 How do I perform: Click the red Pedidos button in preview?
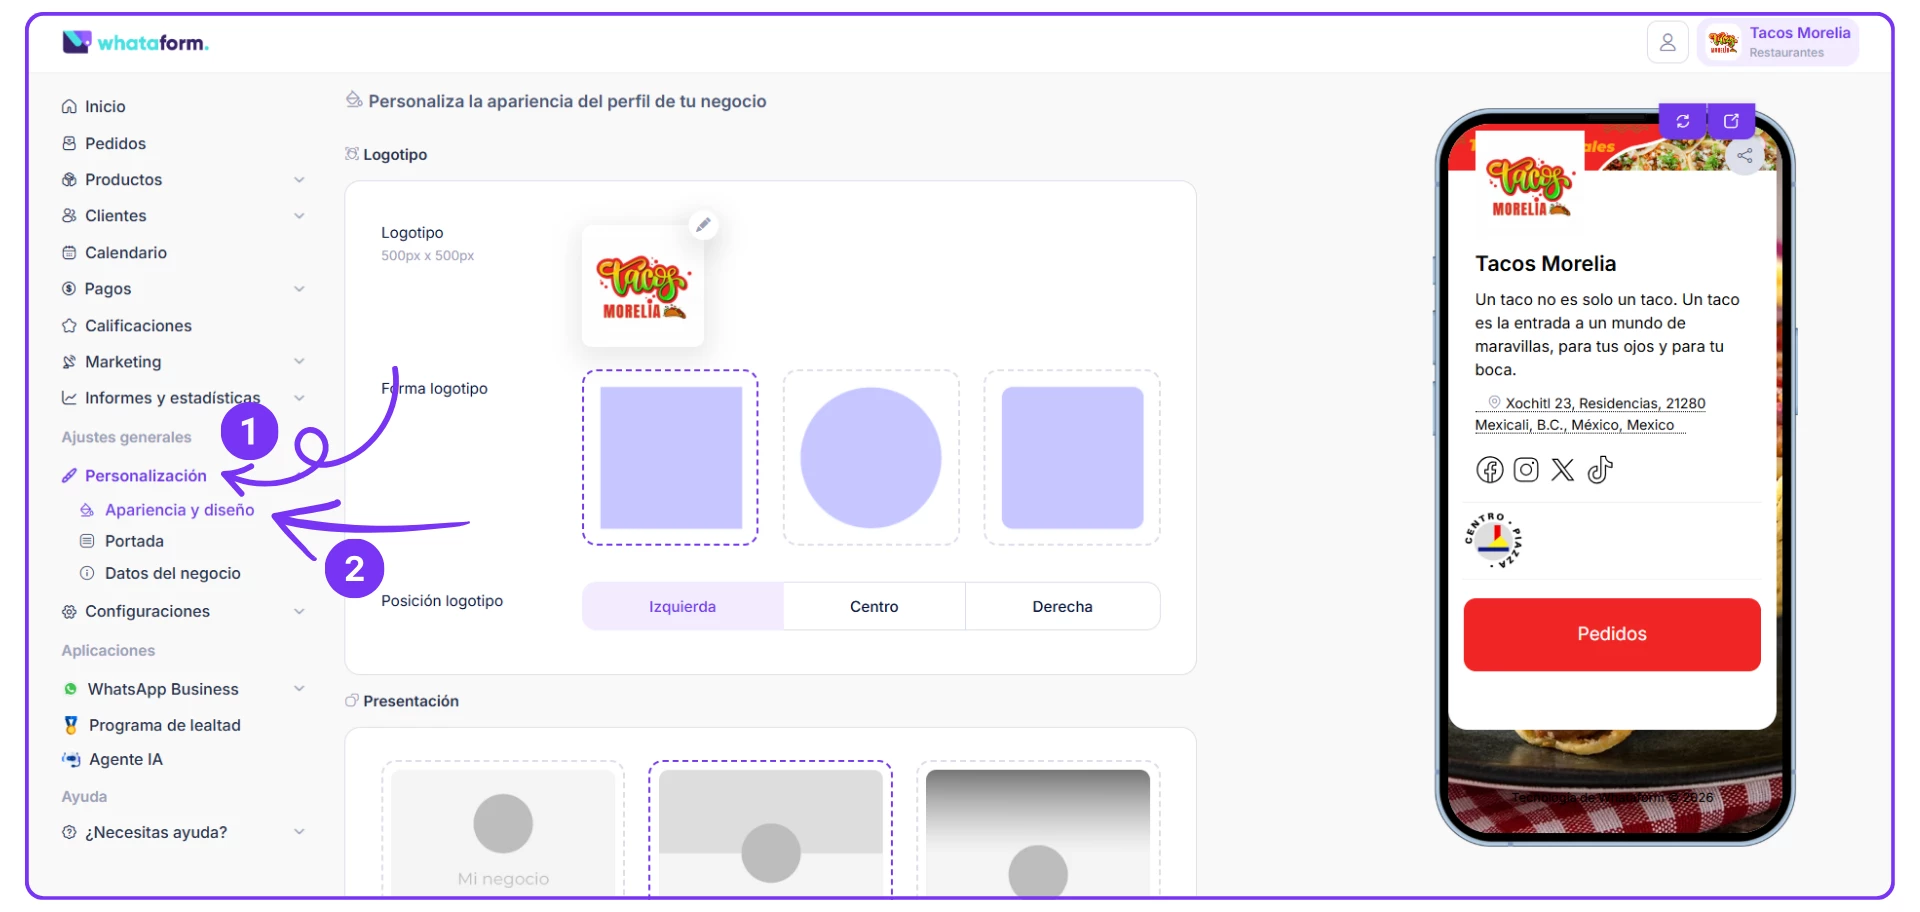point(1612,634)
